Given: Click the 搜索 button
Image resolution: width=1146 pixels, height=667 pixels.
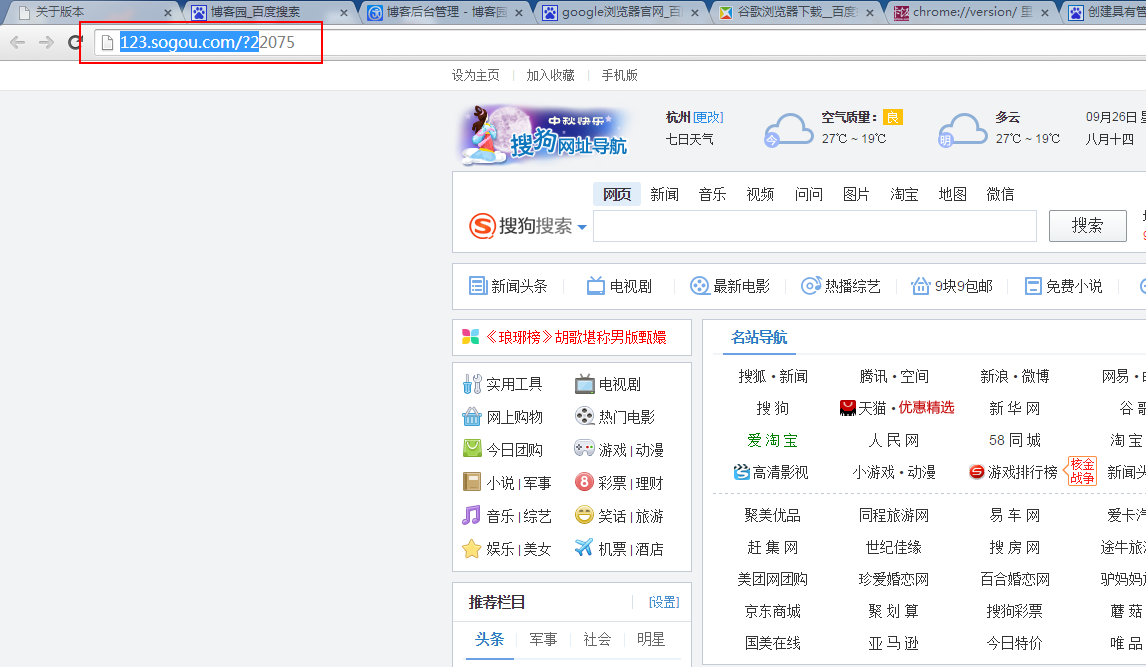Looking at the screenshot, I should (1088, 226).
